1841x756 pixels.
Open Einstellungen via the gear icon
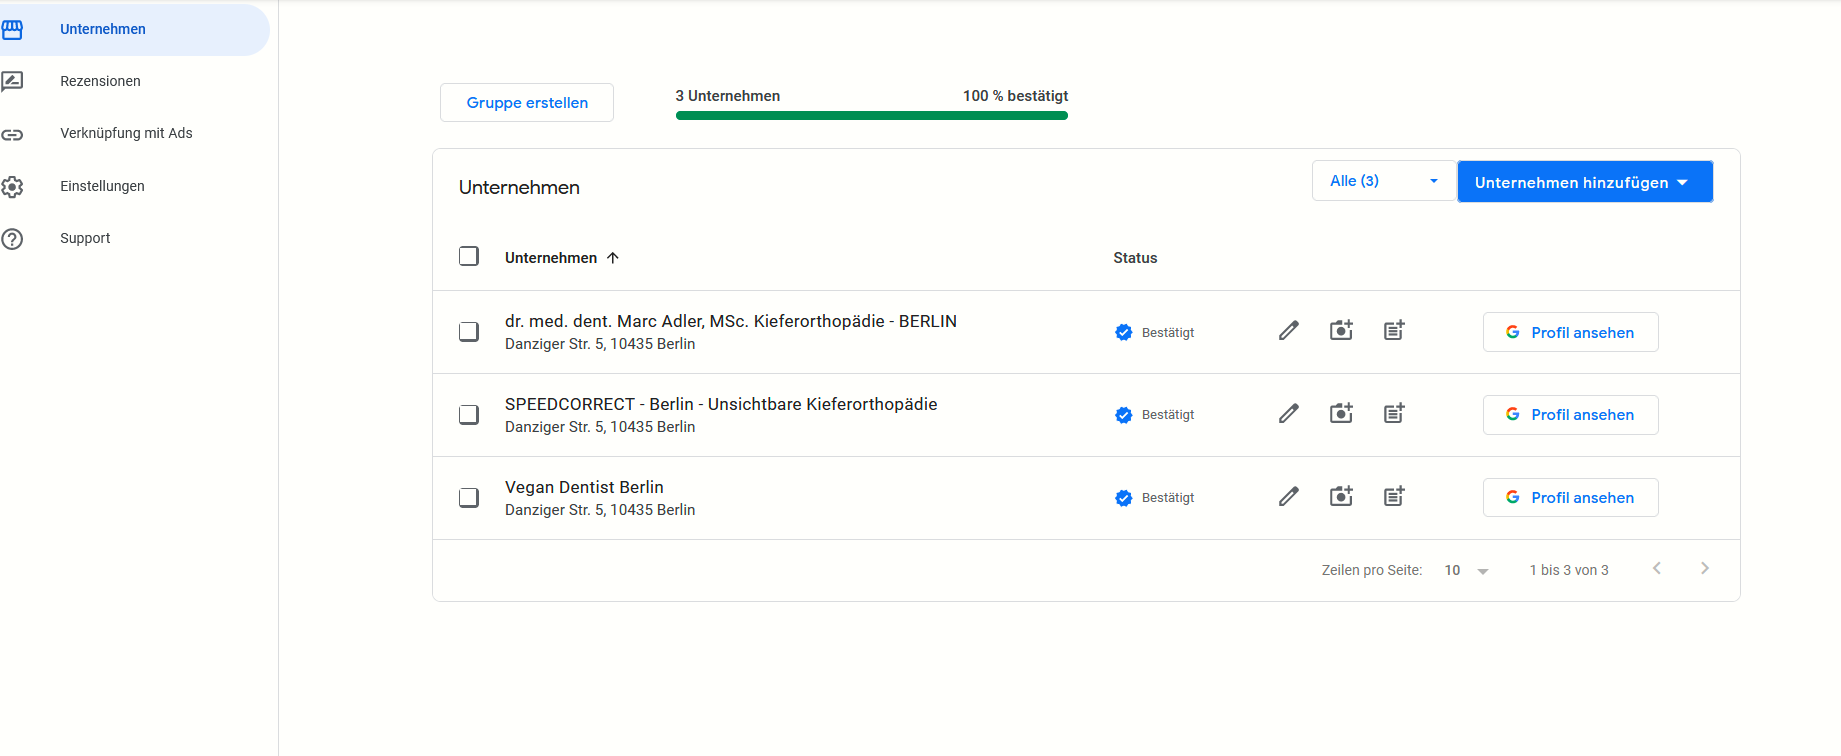pos(12,186)
